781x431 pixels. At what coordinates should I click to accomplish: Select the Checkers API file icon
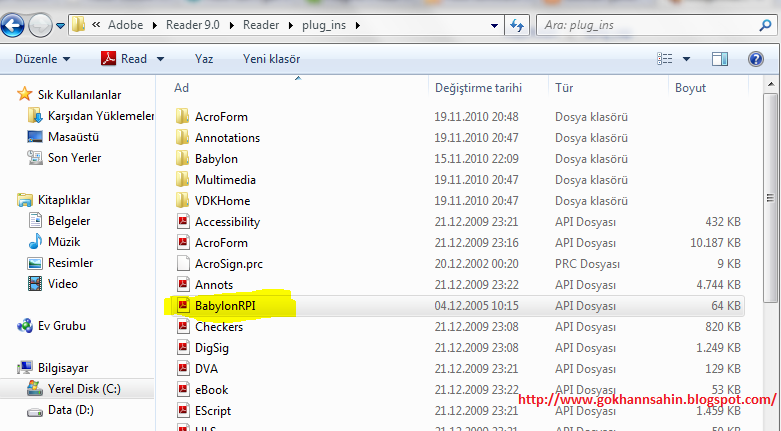pos(183,326)
